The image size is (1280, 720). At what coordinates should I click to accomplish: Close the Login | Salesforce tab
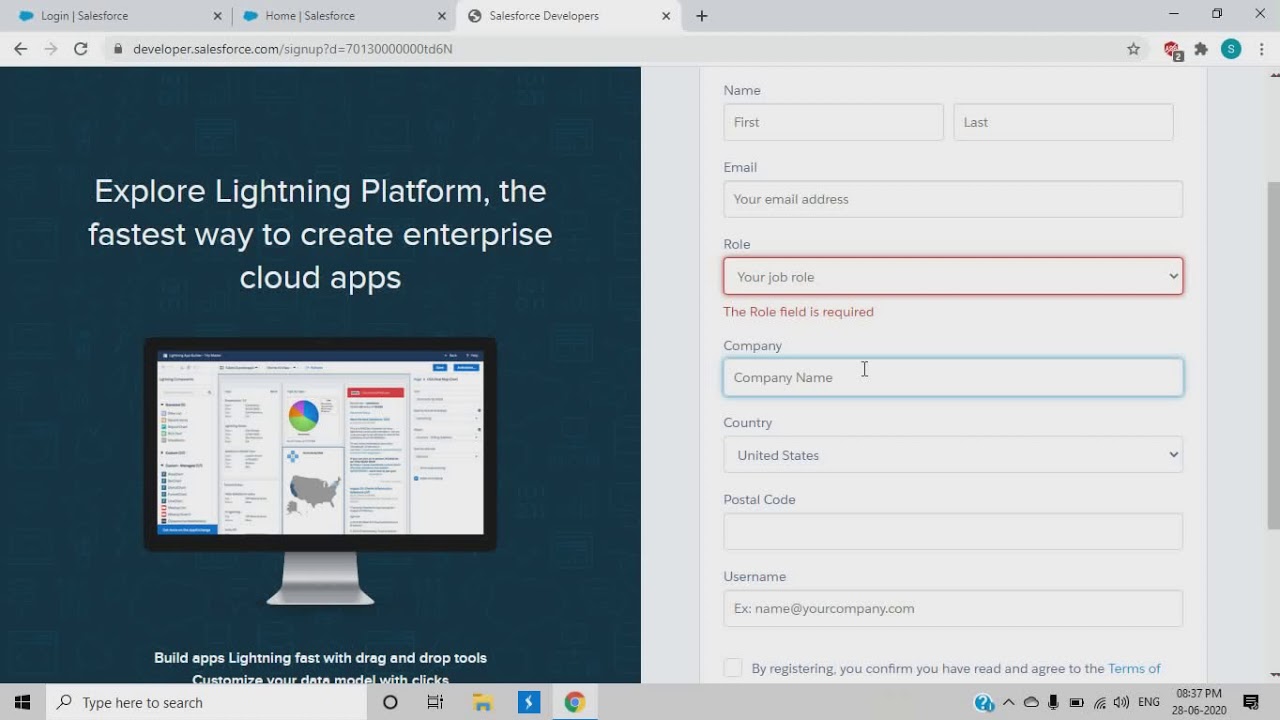coord(218,16)
